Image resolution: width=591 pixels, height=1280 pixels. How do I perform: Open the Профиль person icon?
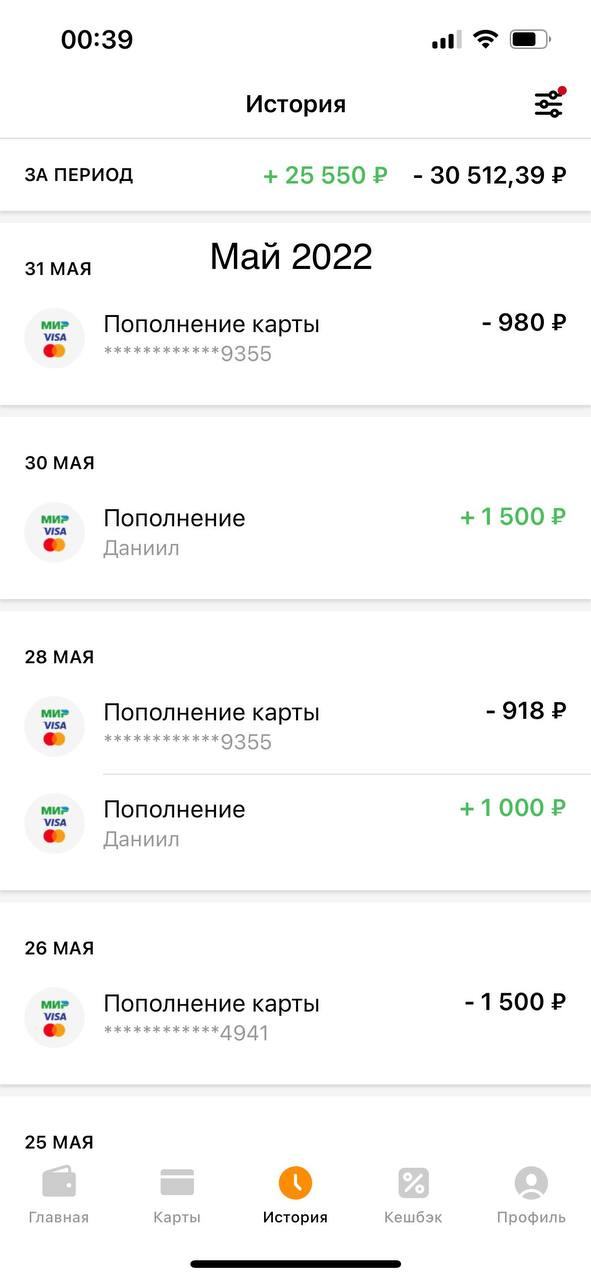point(531,1183)
